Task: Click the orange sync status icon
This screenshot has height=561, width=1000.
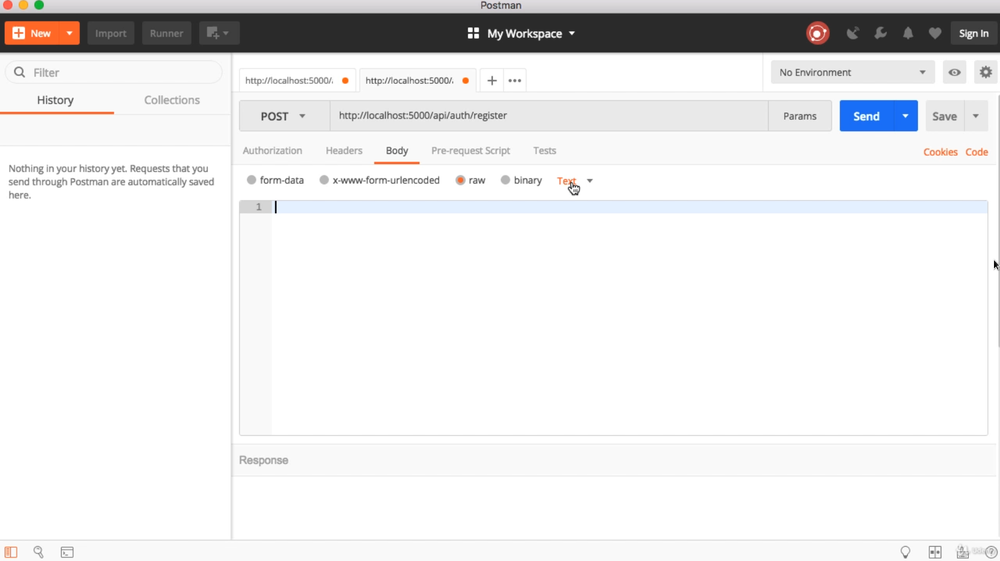Action: pyautogui.click(x=818, y=33)
